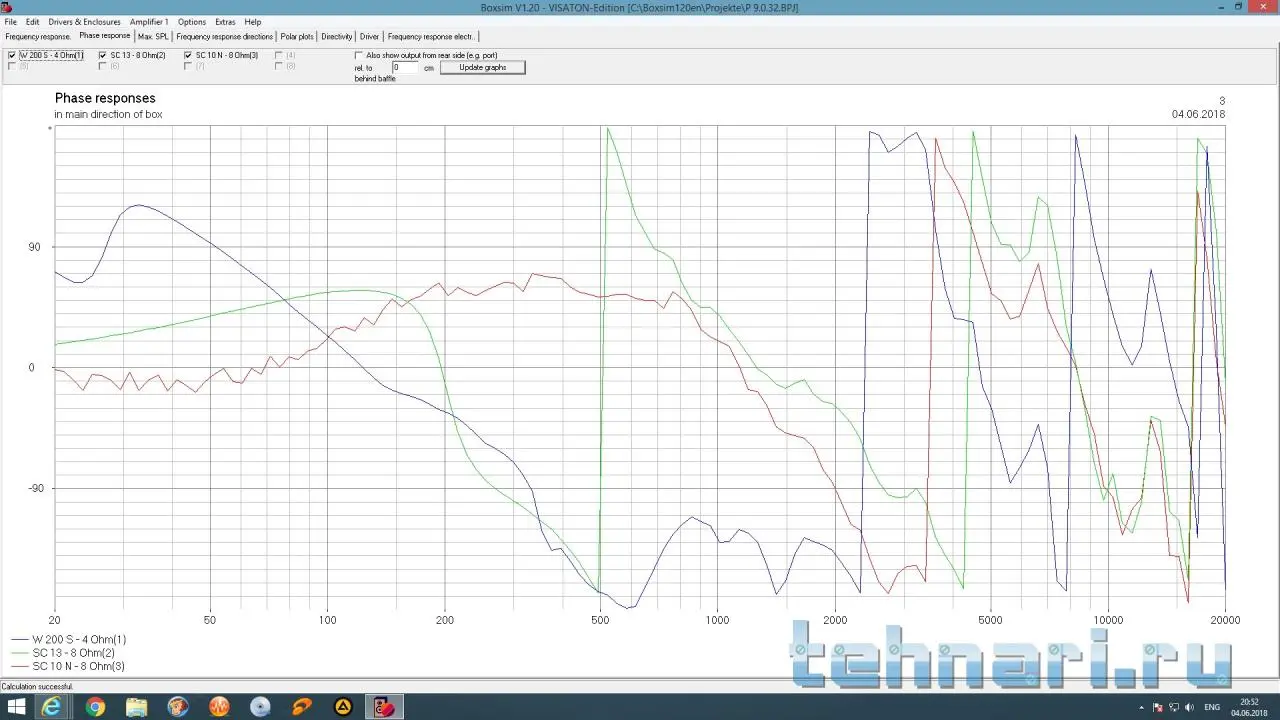Click the Action Center flag tray icon
Viewport: 1280px width, 720px height.
(1157, 707)
